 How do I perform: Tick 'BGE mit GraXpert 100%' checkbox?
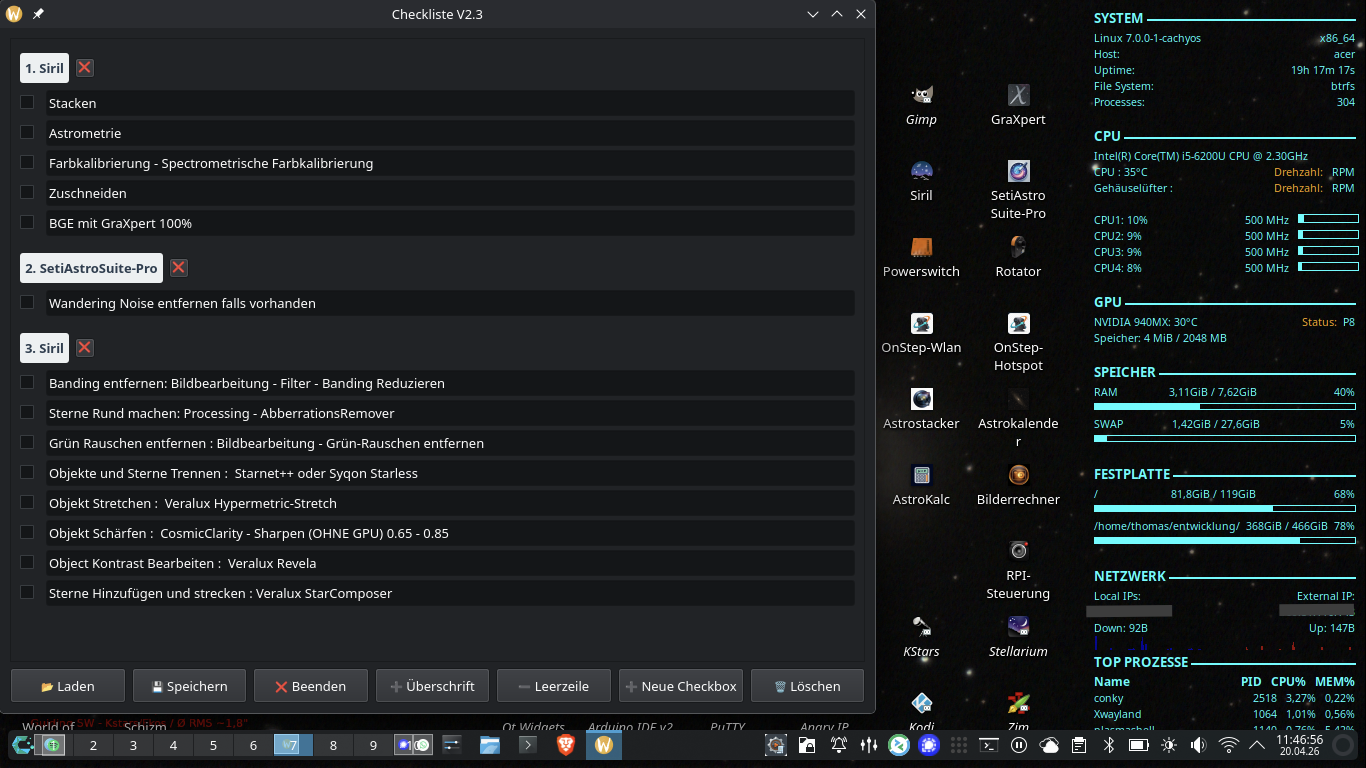[27, 222]
